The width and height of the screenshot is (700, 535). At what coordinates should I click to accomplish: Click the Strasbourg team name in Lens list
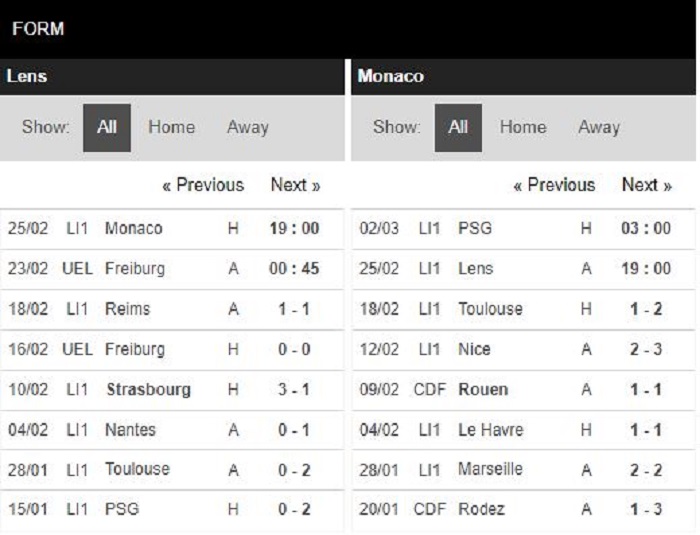coord(148,390)
